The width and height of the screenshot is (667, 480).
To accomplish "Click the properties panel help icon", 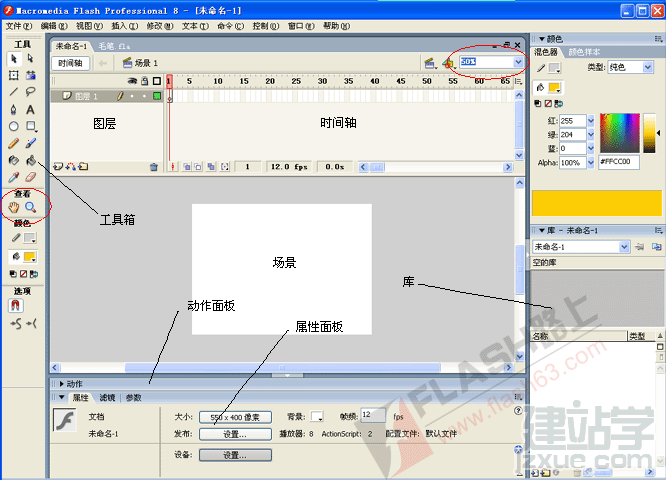I will tap(518, 411).
